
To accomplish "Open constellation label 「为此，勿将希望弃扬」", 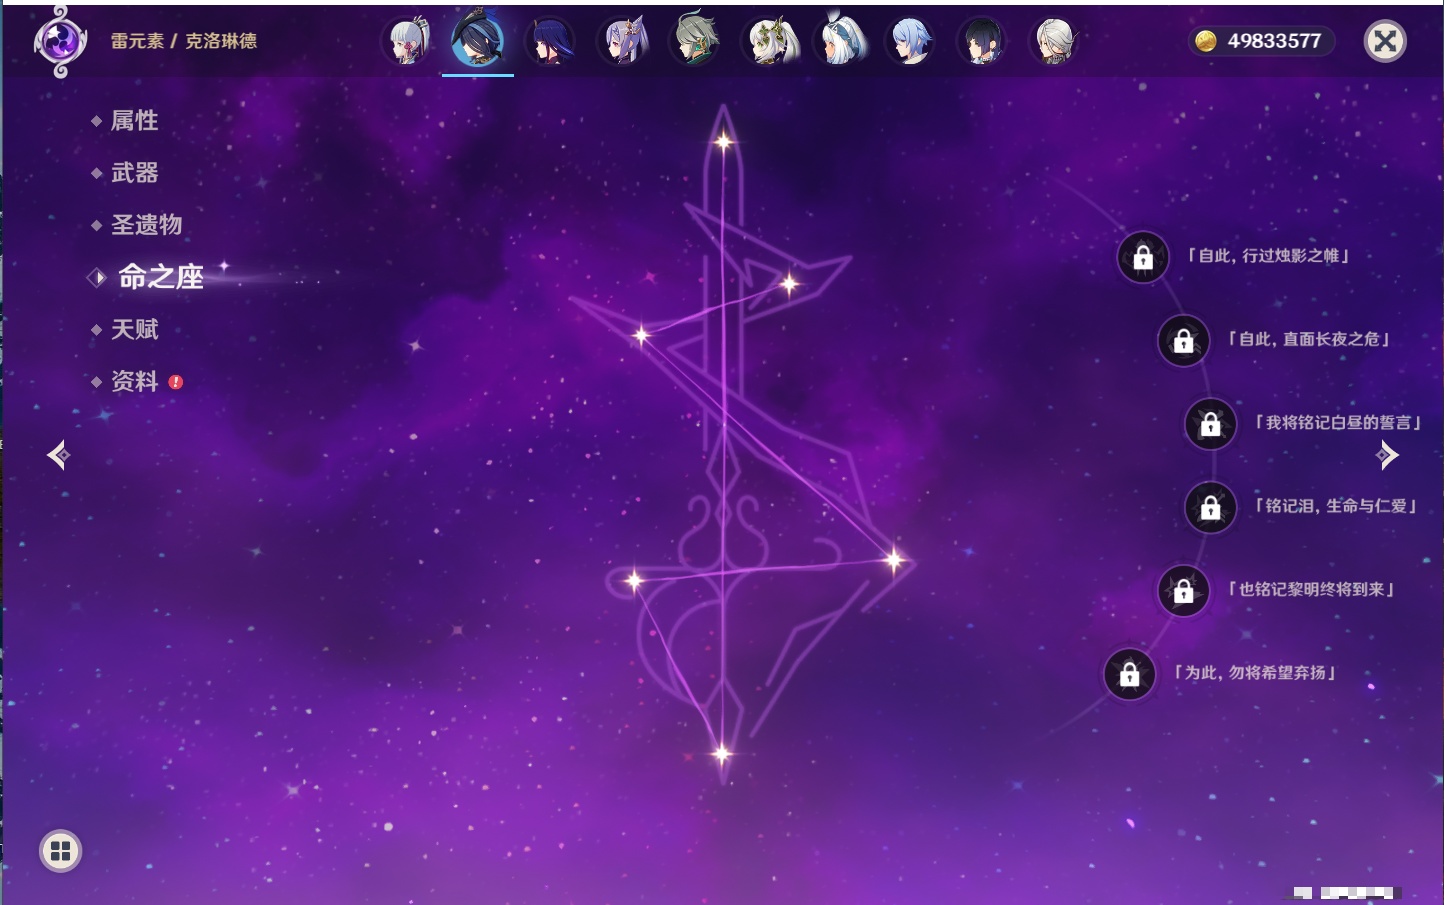I will coord(1255,672).
